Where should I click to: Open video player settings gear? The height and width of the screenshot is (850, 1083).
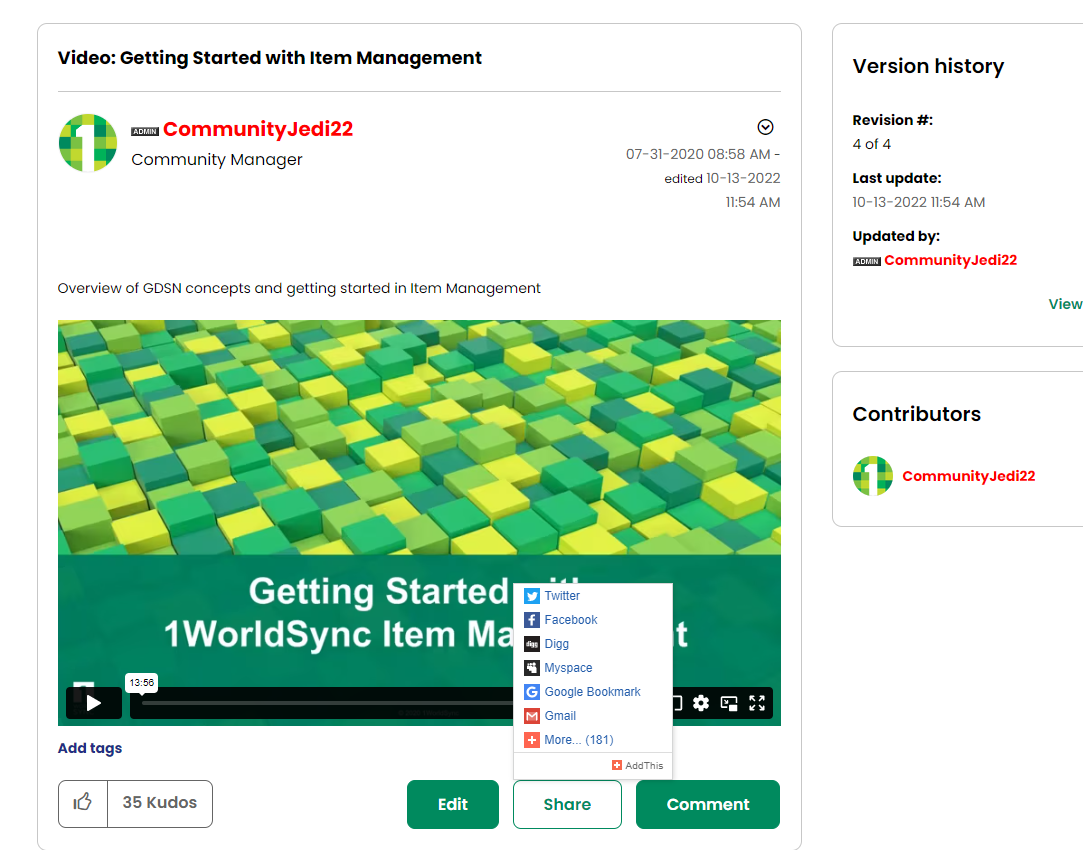click(x=701, y=703)
